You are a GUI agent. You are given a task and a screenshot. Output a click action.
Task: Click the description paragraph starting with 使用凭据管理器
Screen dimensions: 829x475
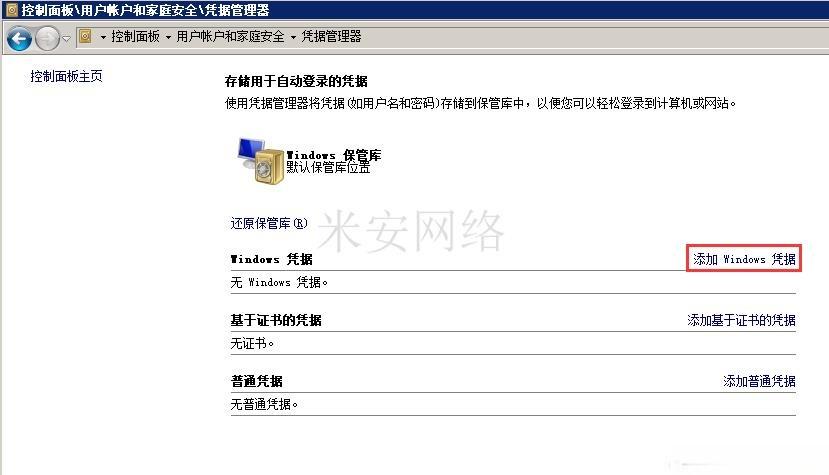tap(480, 103)
